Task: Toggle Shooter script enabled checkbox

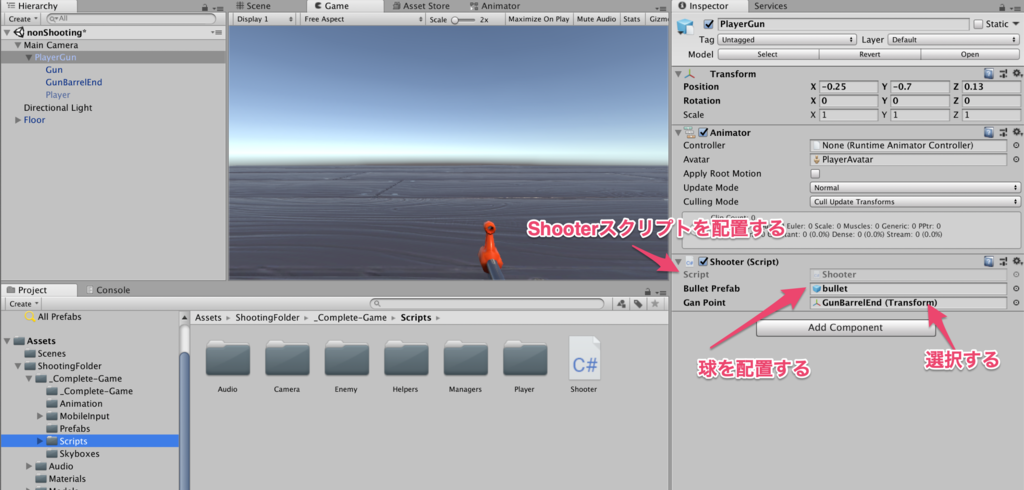Action: 703,261
